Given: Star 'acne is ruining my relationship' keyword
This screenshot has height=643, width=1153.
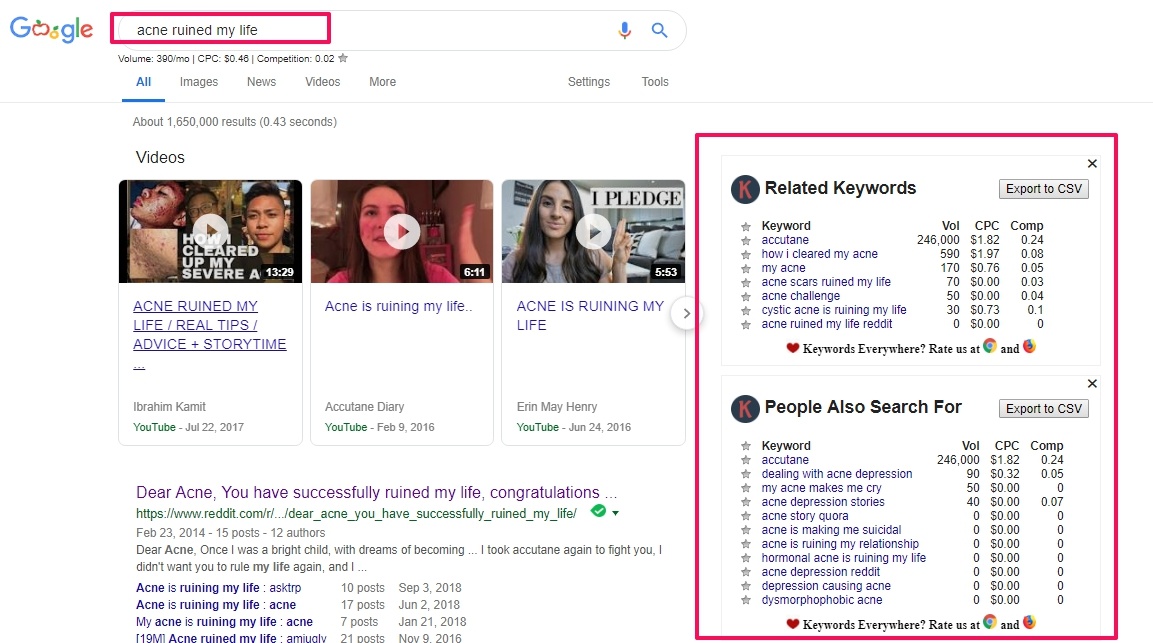Looking at the screenshot, I should pos(746,544).
